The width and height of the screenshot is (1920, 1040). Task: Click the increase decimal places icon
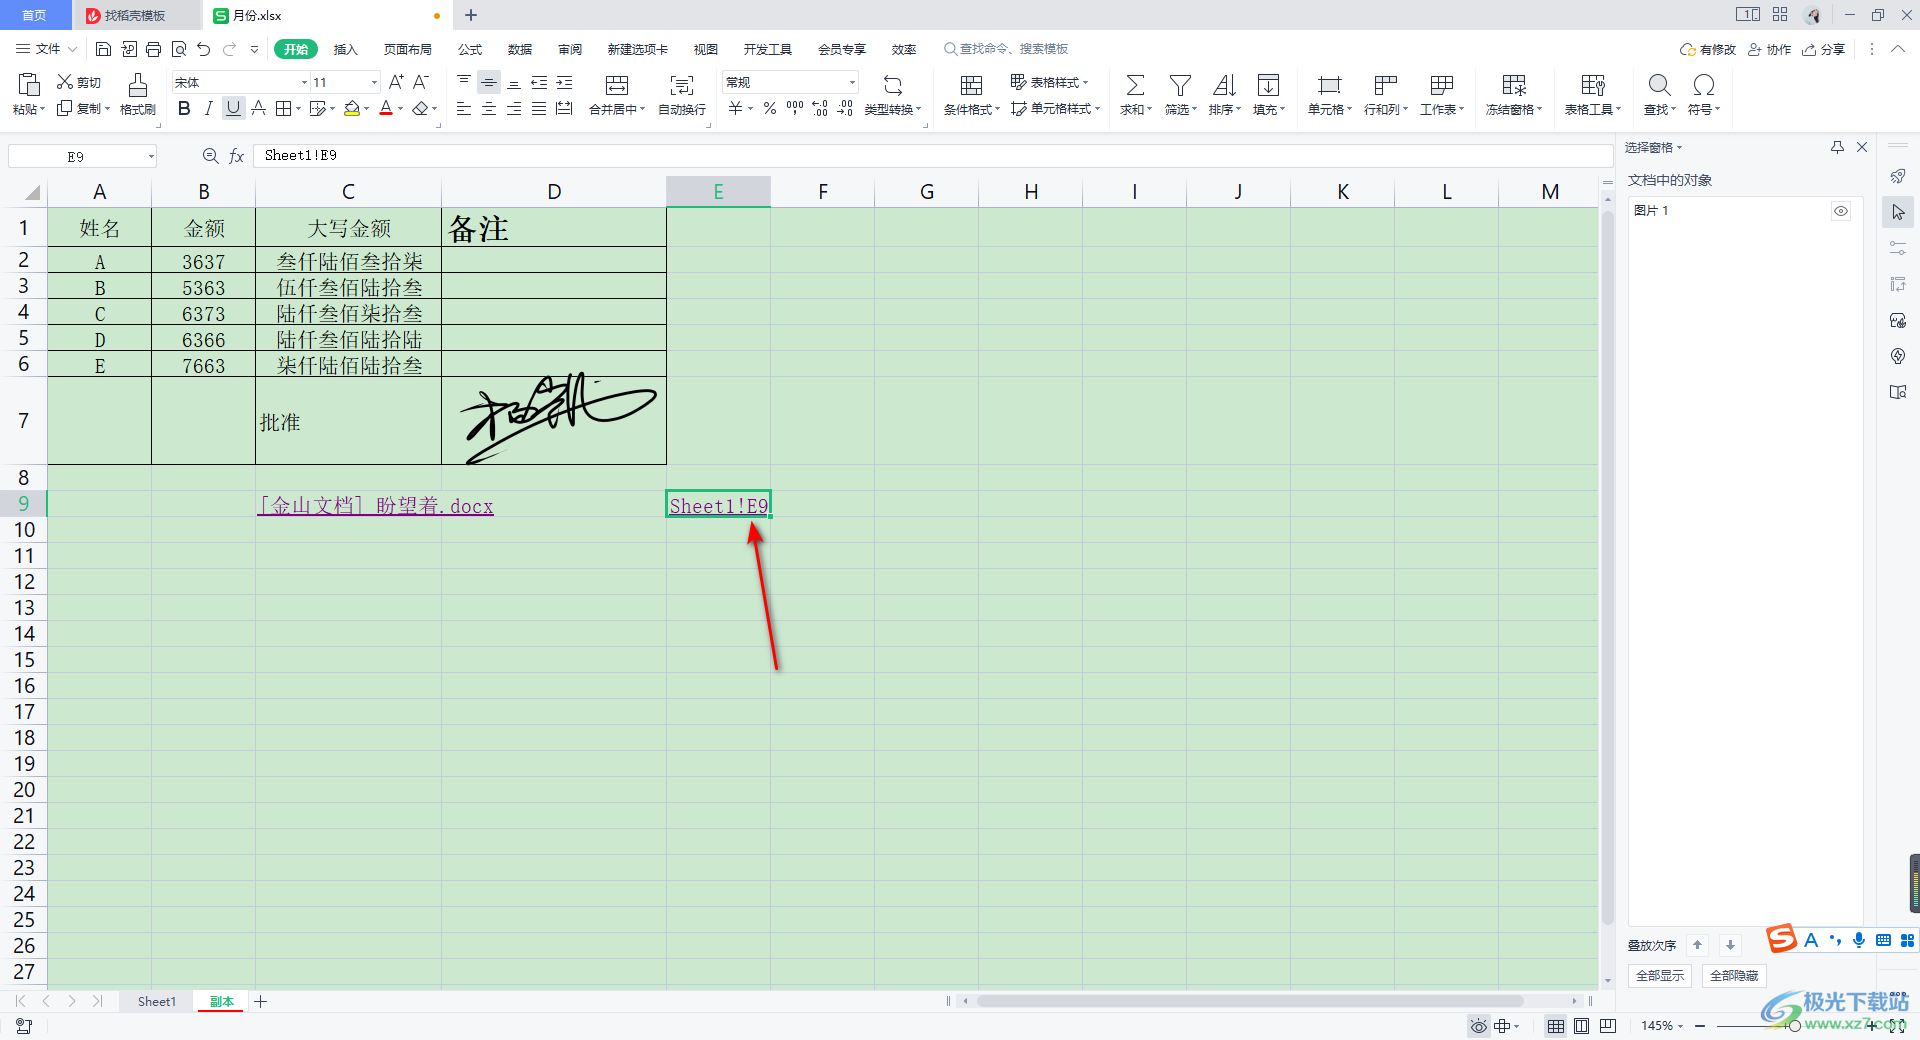click(820, 108)
